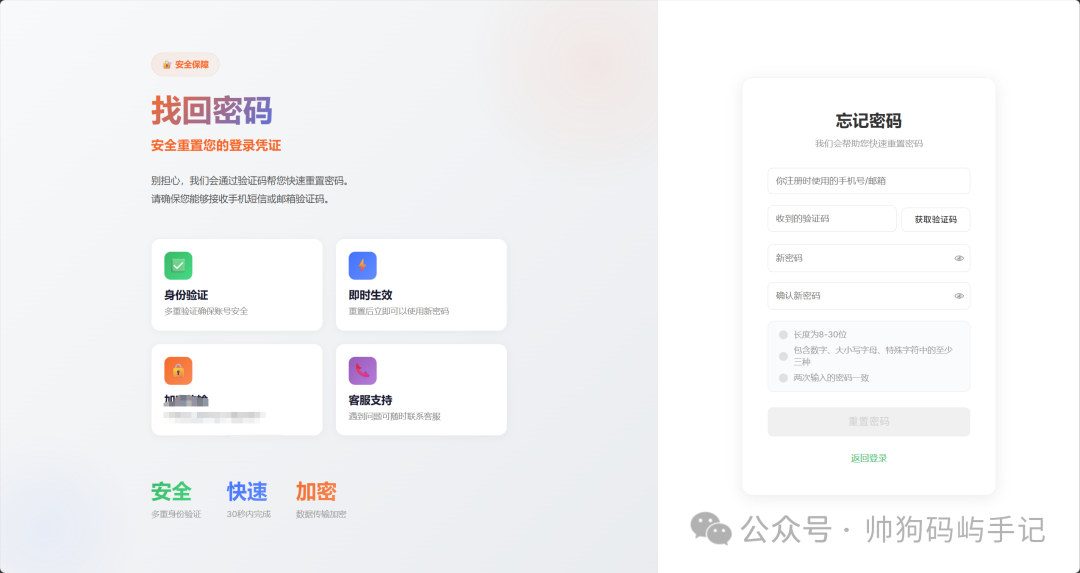The image size is (1080, 573).
Task: Click 我们会帮助您快速重置密码 text
Action: [869, 144]
